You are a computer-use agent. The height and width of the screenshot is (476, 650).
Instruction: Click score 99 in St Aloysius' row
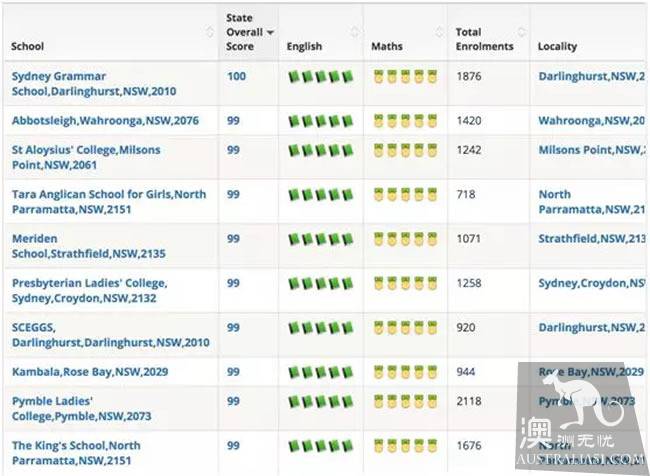(233, 150)
